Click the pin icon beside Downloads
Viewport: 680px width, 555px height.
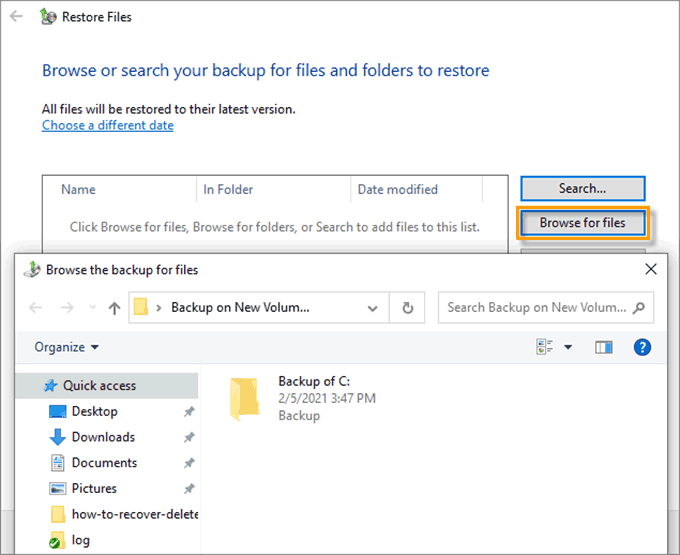189,437
